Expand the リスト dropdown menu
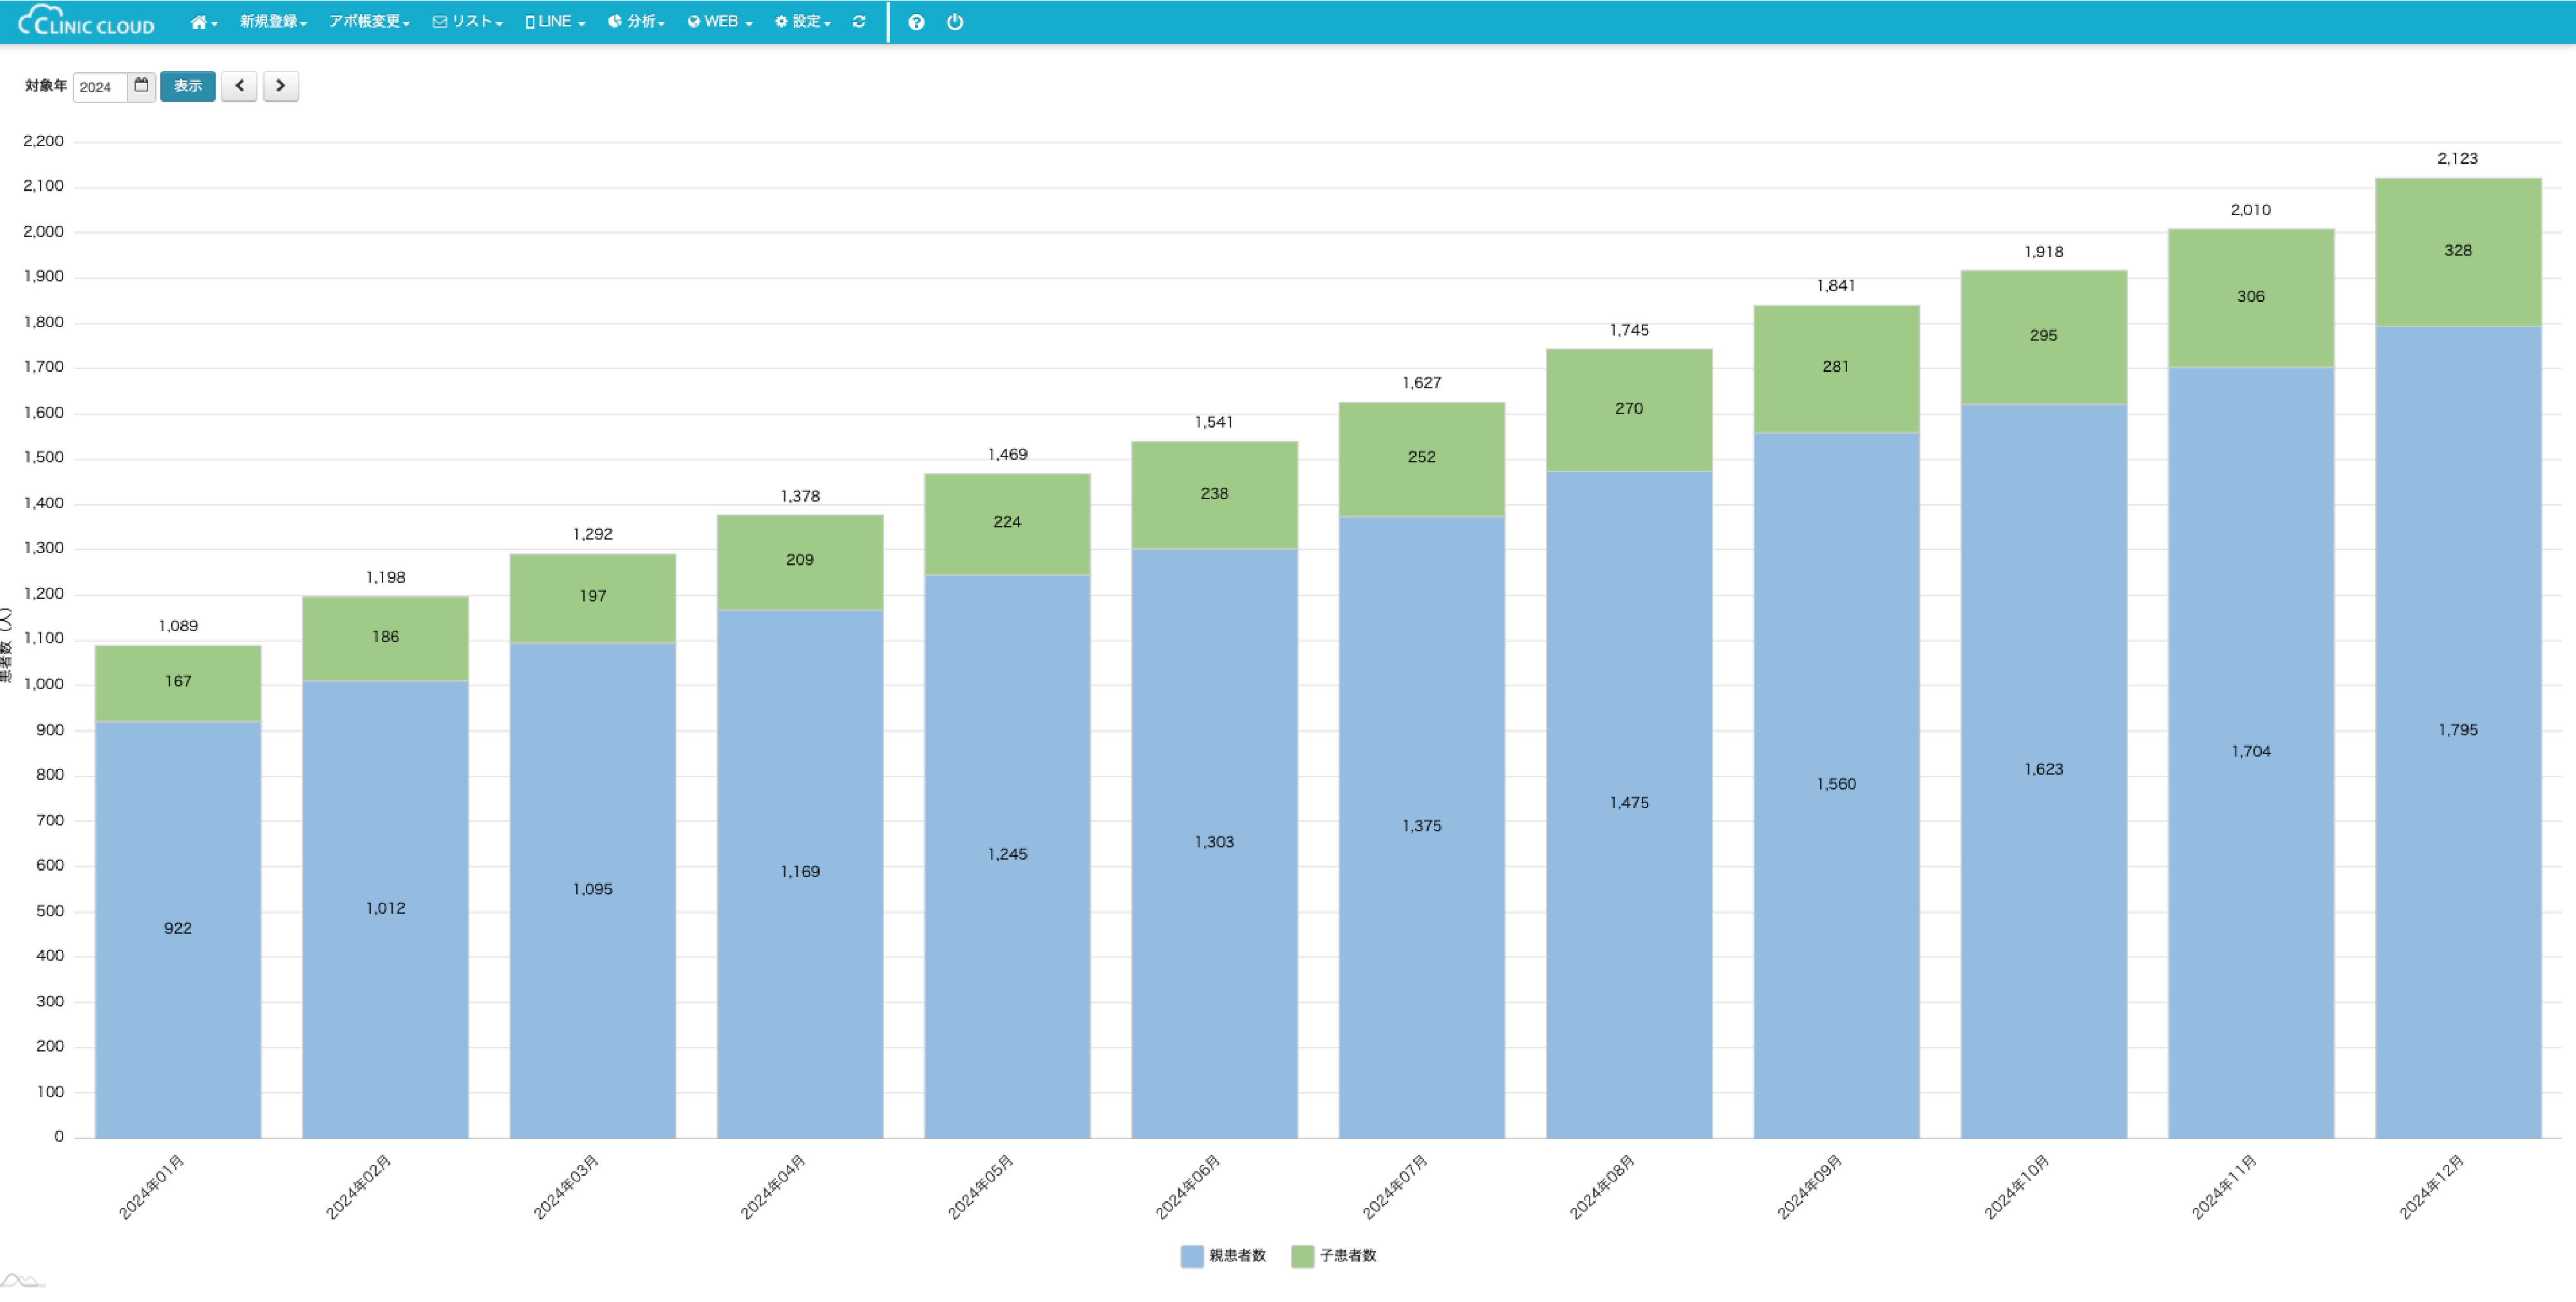The image size is (2576, 1302). pos(468,22)
